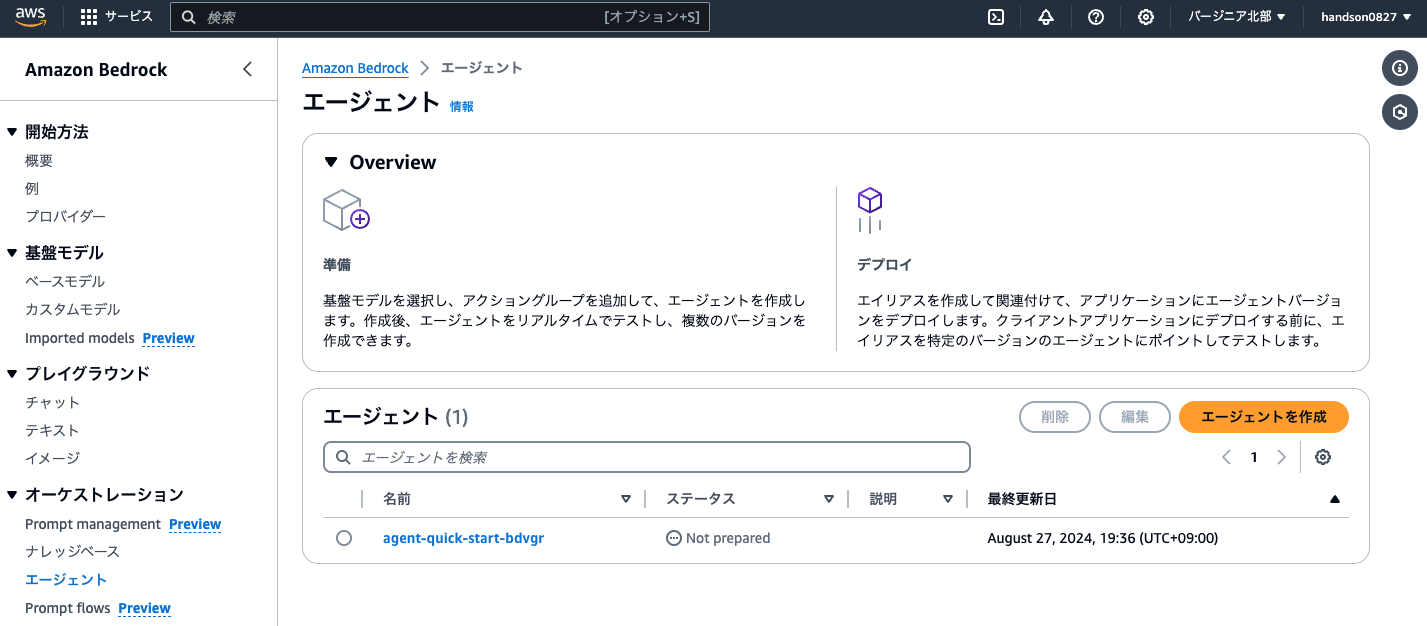Click the Amazon Bedrock sidebar title
The image size is (1427, 626).
(96, 70)
